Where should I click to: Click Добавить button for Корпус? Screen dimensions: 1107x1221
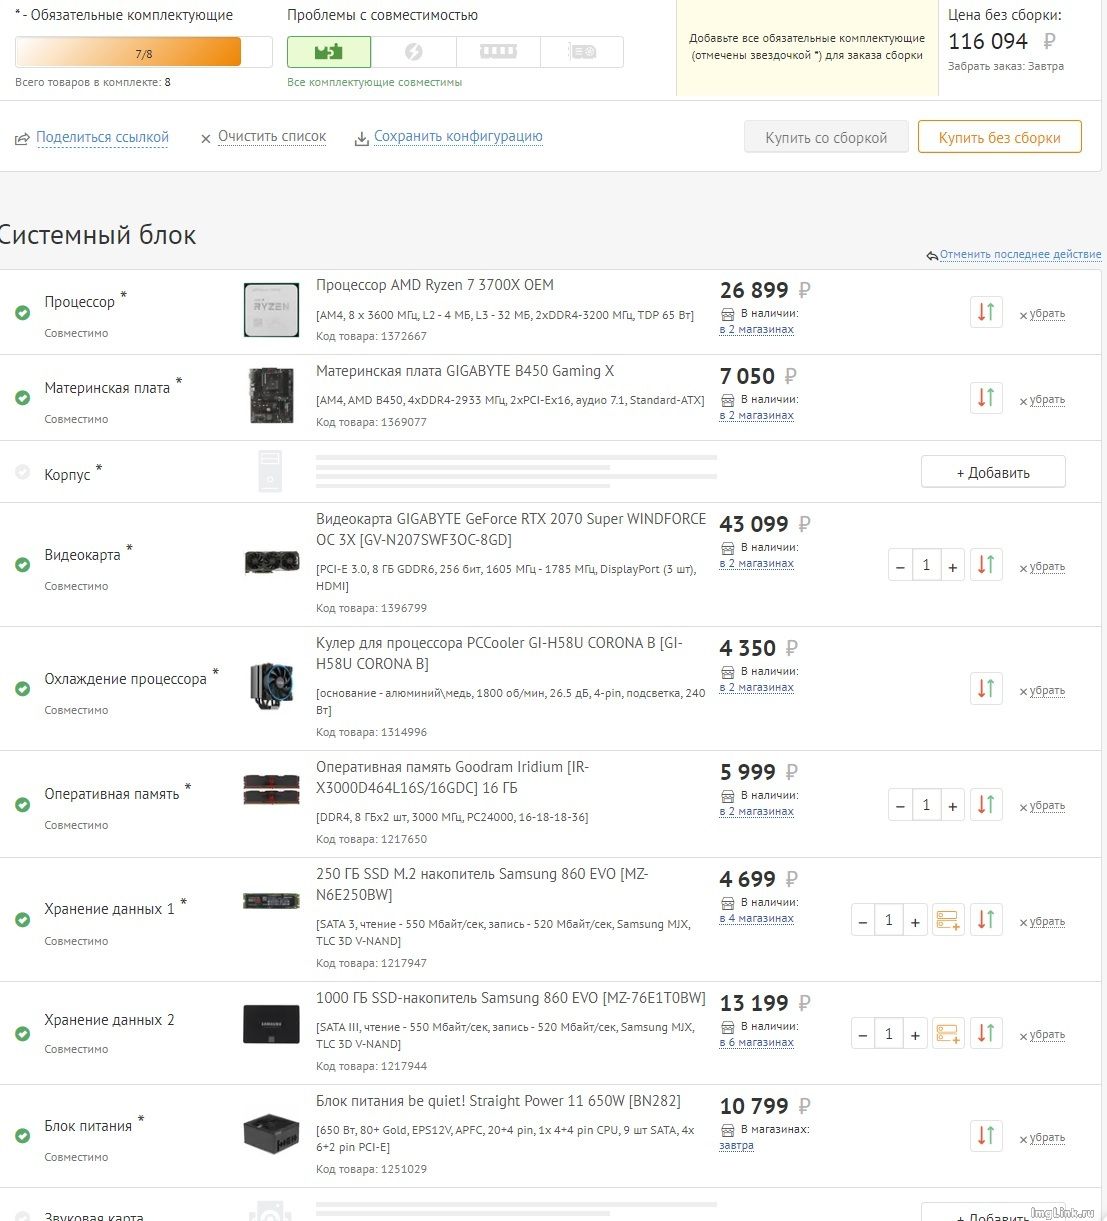pyautogui.click(x=993, y=472)
